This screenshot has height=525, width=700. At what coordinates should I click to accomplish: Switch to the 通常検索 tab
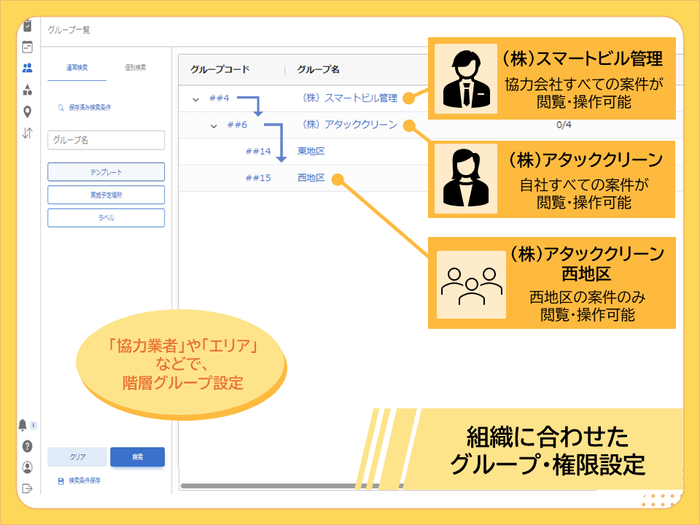78,68
